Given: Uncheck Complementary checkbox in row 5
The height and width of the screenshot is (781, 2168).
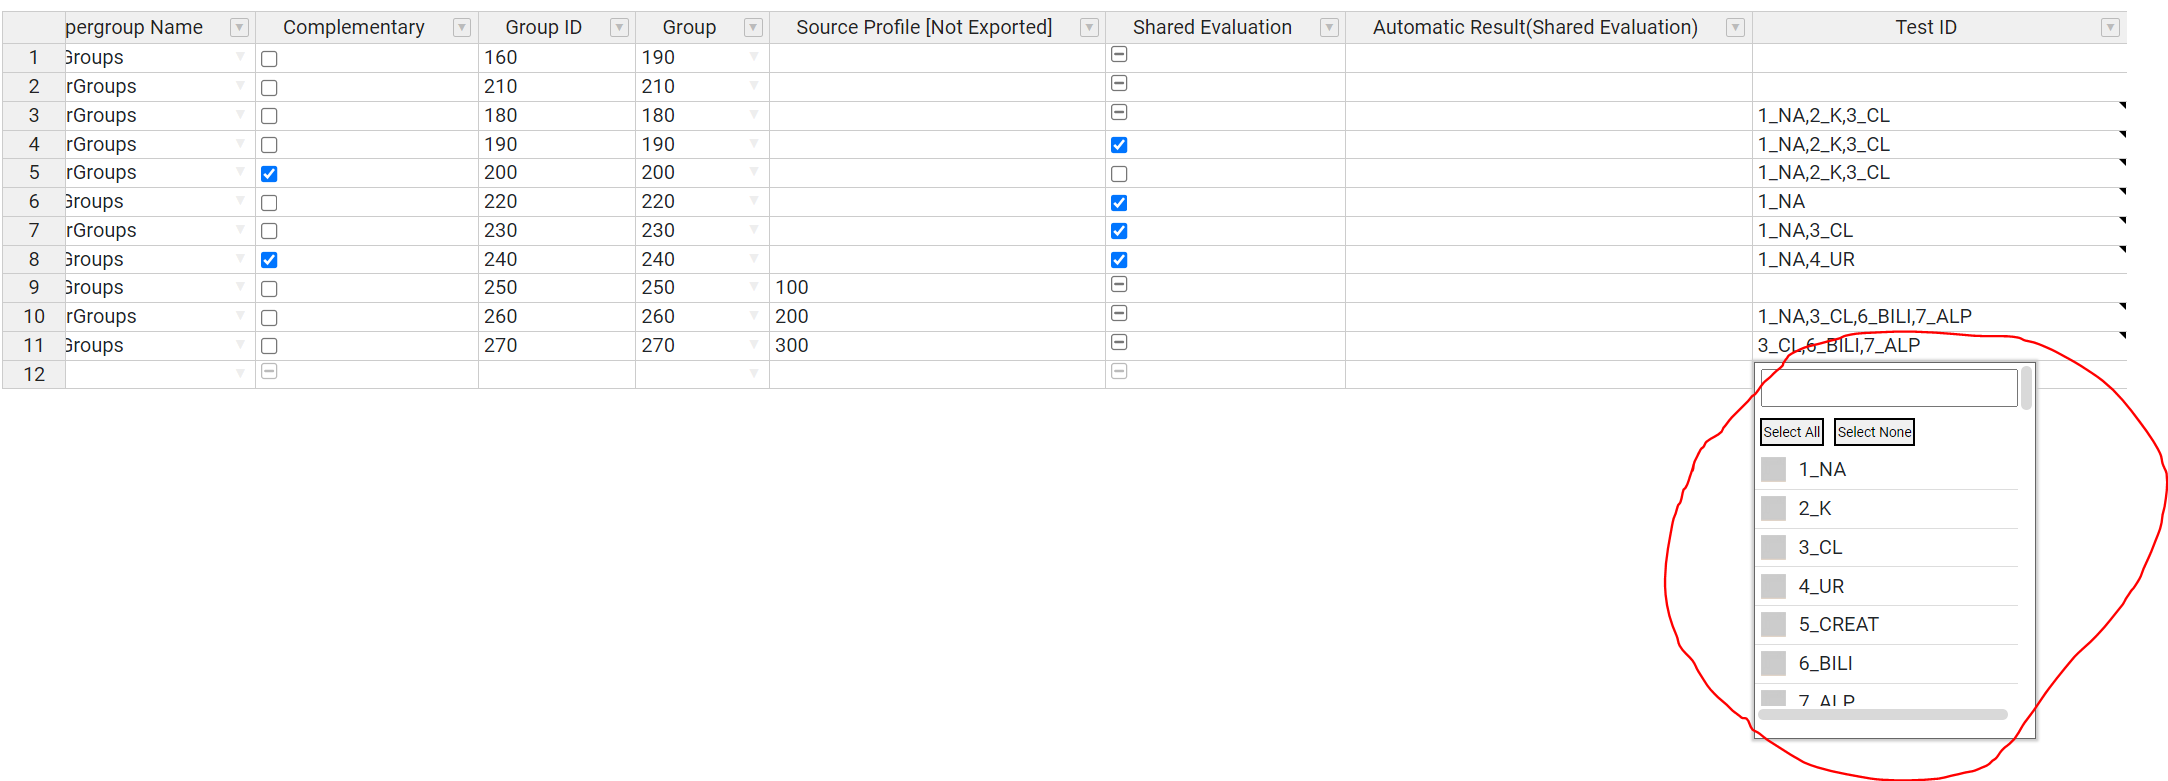Looking at the screenshot, I should point(269,174).
